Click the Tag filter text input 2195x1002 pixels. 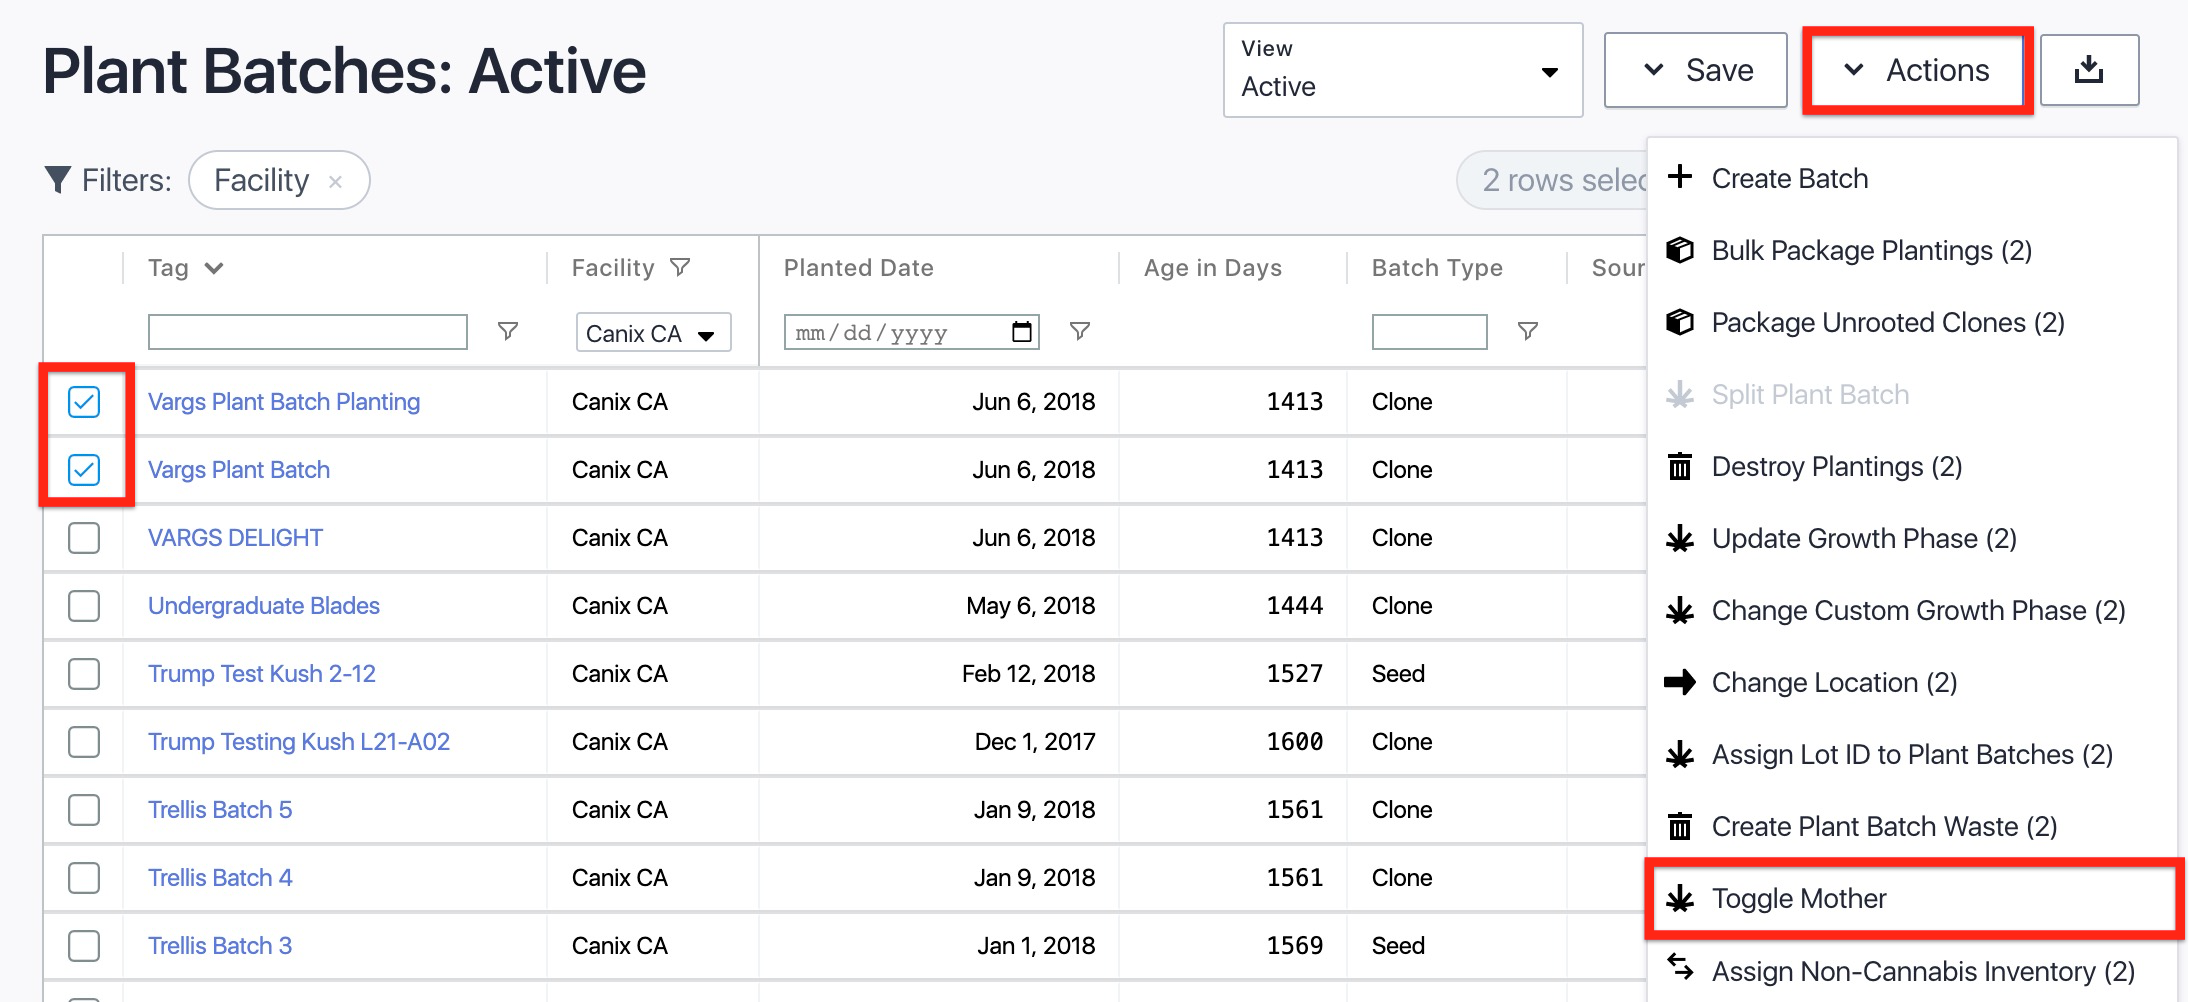pos(307,332)
